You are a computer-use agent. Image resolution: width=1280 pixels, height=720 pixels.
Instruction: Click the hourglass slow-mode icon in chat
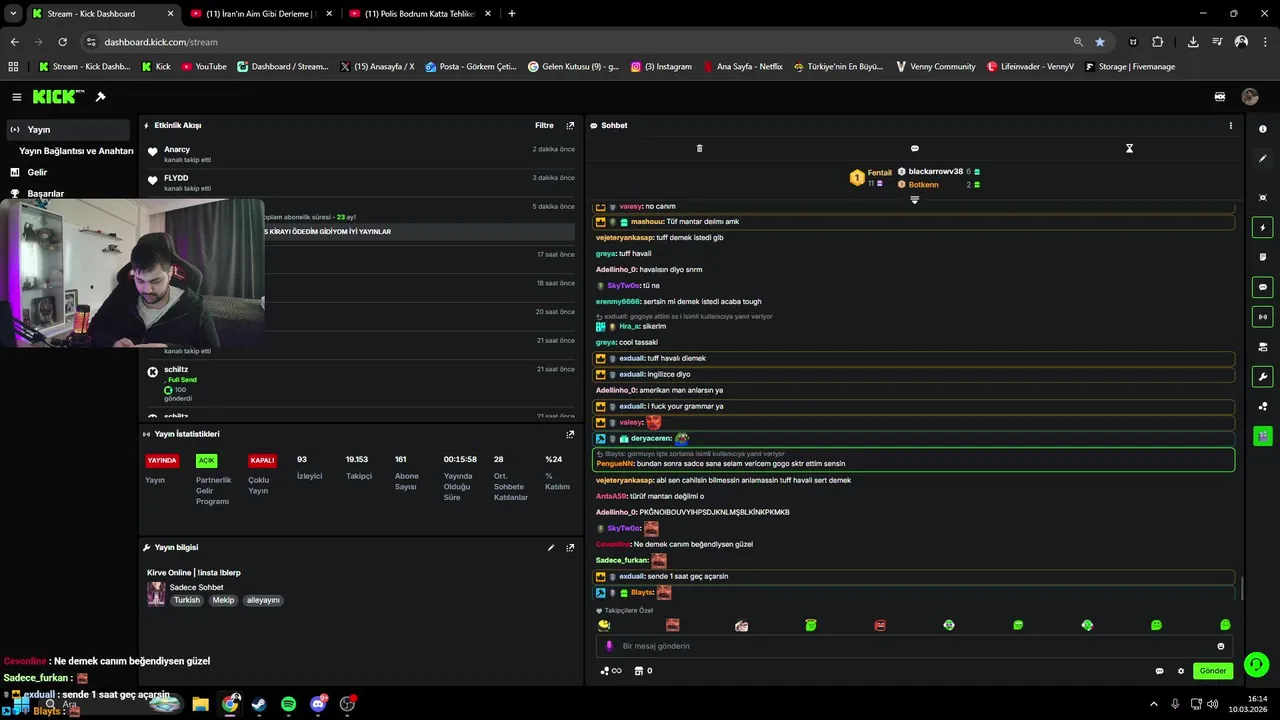pyautogui.click(x=1129, y=149)
